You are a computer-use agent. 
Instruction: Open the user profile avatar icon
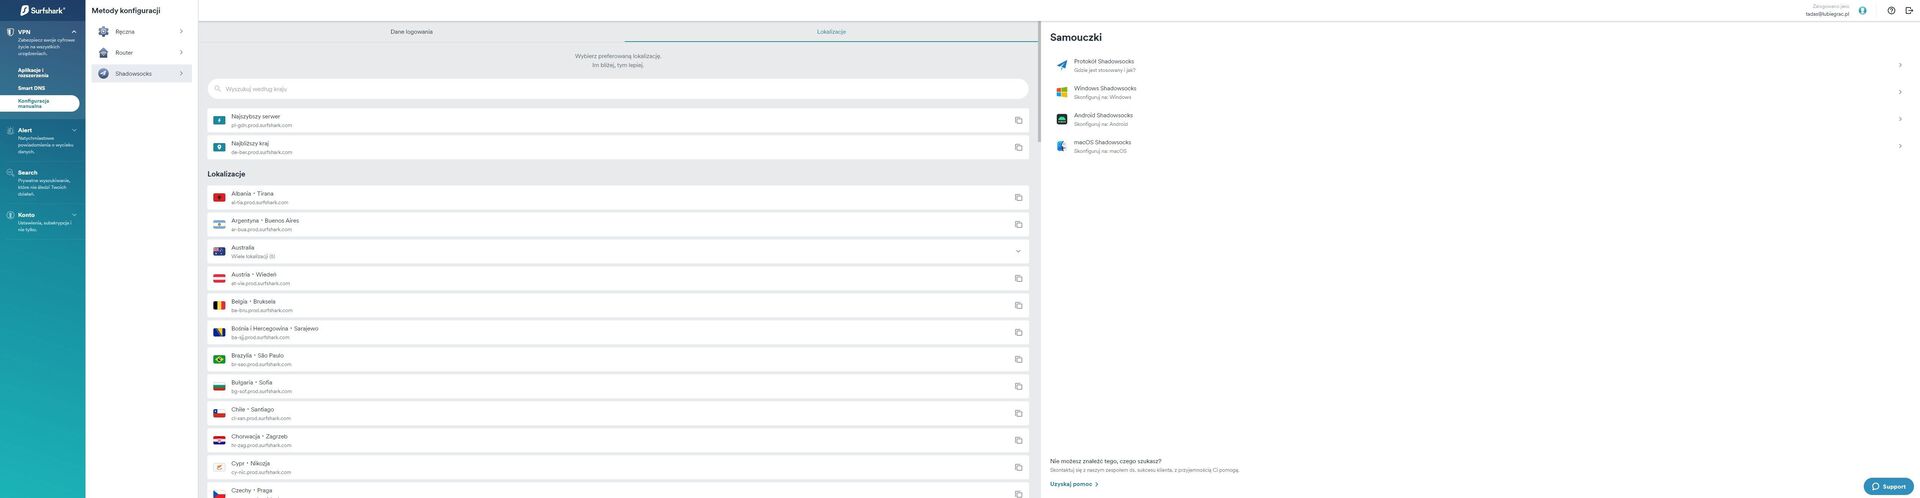point(1862,10)
